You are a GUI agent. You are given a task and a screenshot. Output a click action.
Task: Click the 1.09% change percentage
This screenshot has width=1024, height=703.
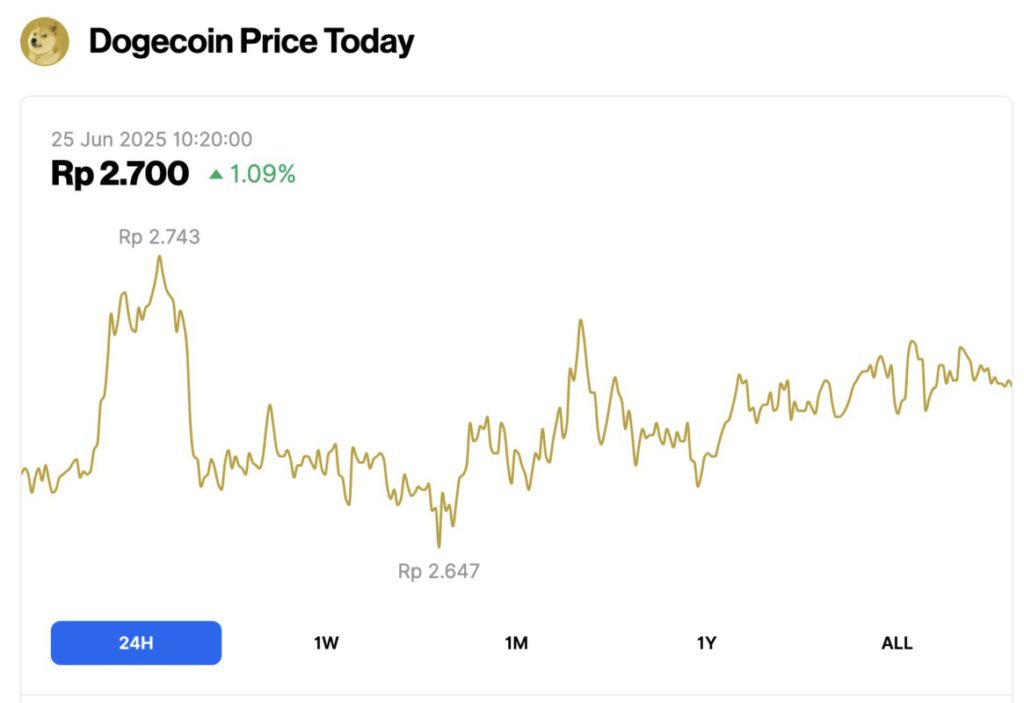(260, 174)
